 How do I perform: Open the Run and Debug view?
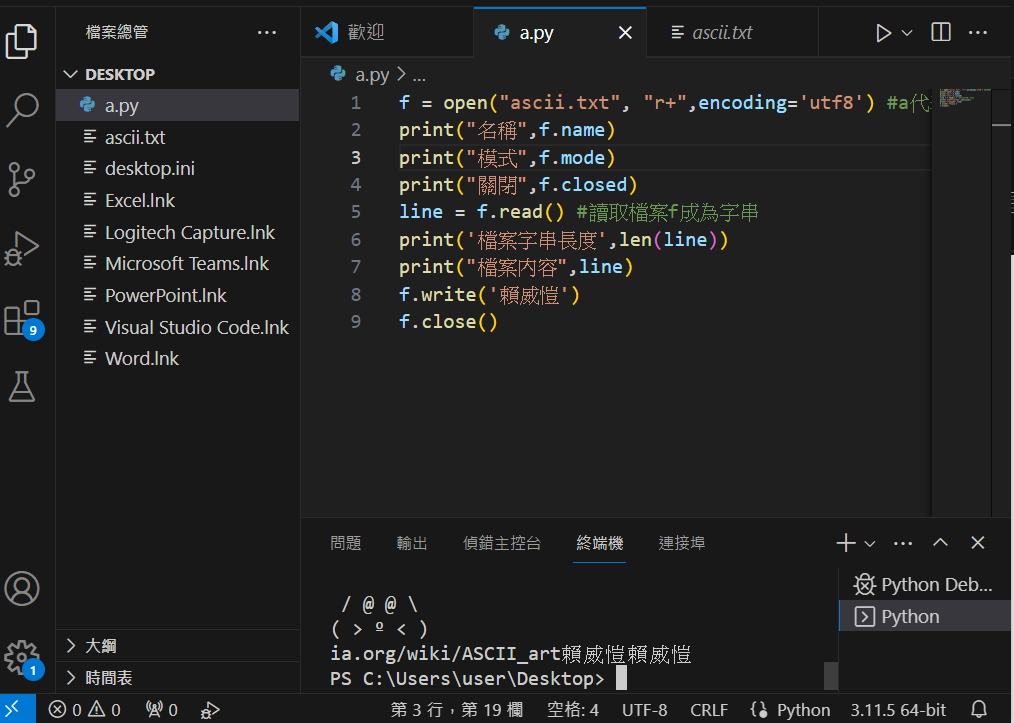pyautogui.click(x=21, y=248)
